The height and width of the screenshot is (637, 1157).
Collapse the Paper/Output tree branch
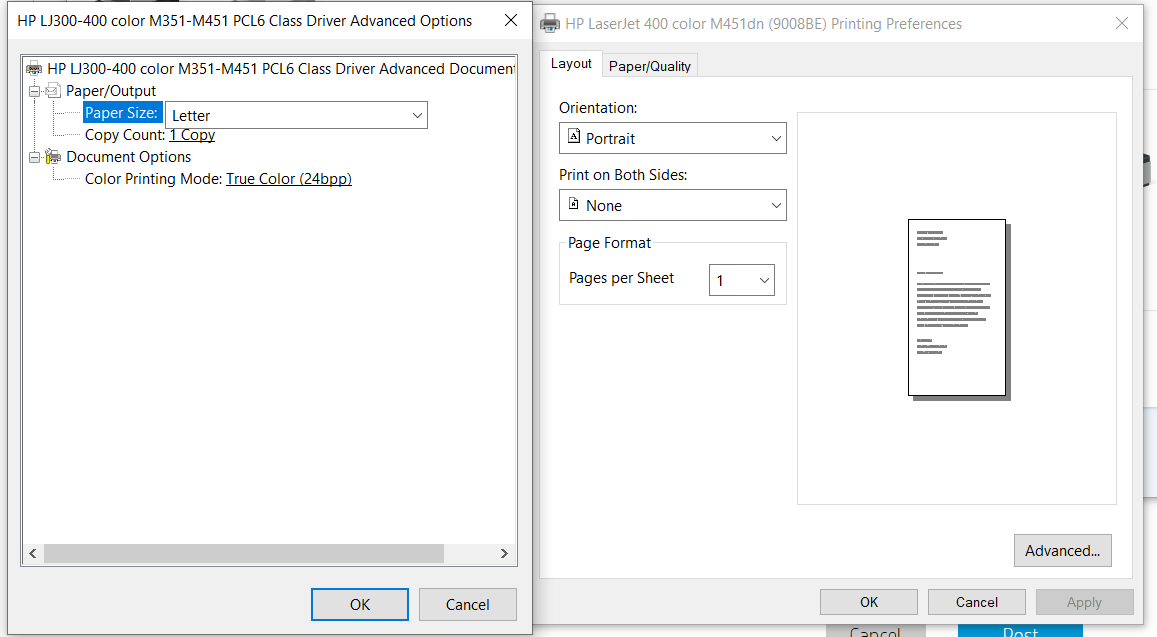coord(36,90)
